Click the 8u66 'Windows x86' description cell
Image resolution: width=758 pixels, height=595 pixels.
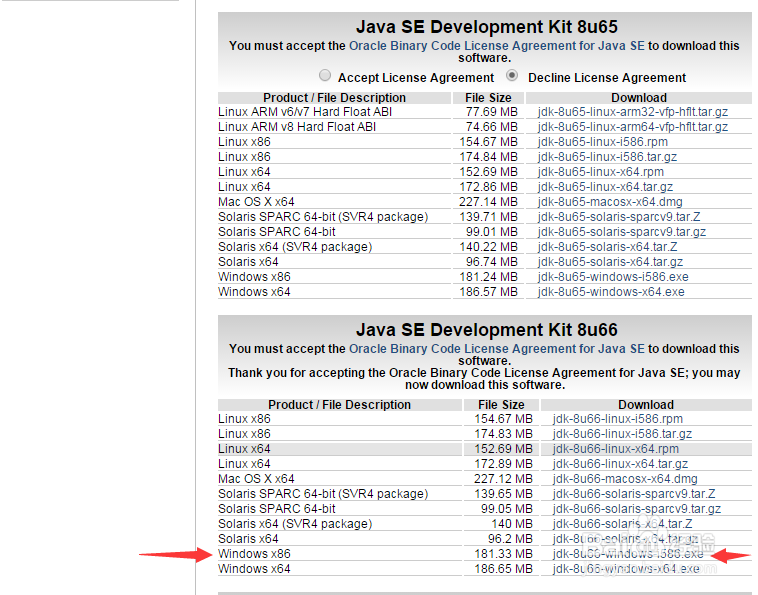pyautogui.click(x=339, y=554)
